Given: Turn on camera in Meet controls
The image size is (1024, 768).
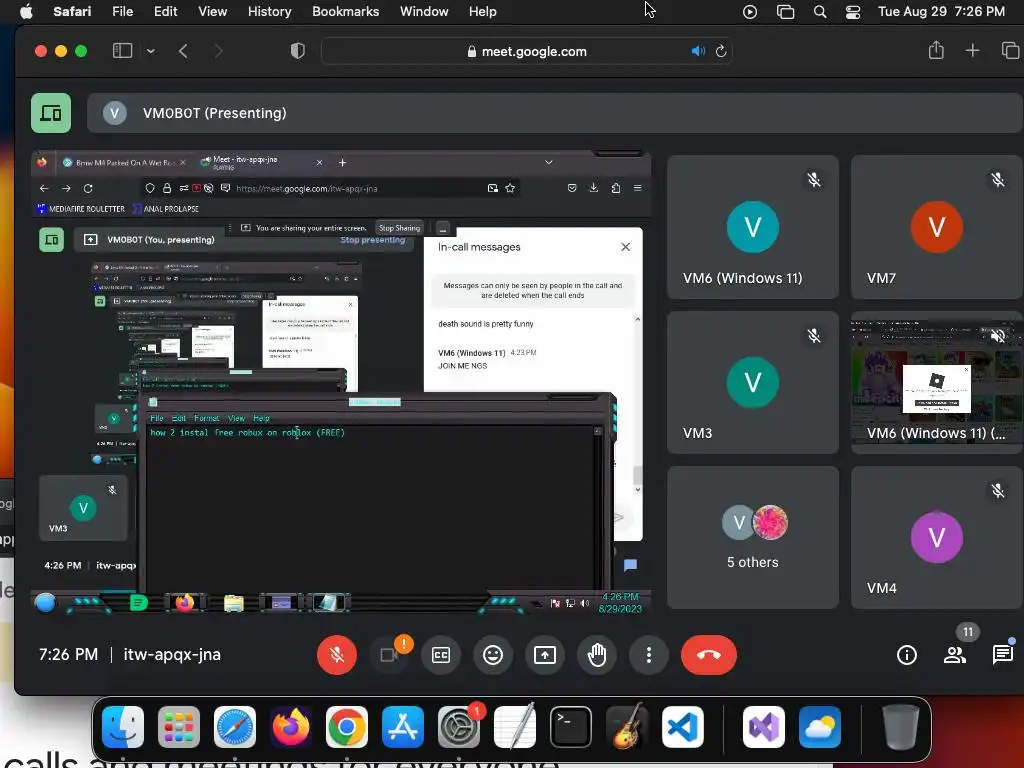Looking at the screenshot, I should (x=389, y=654).
